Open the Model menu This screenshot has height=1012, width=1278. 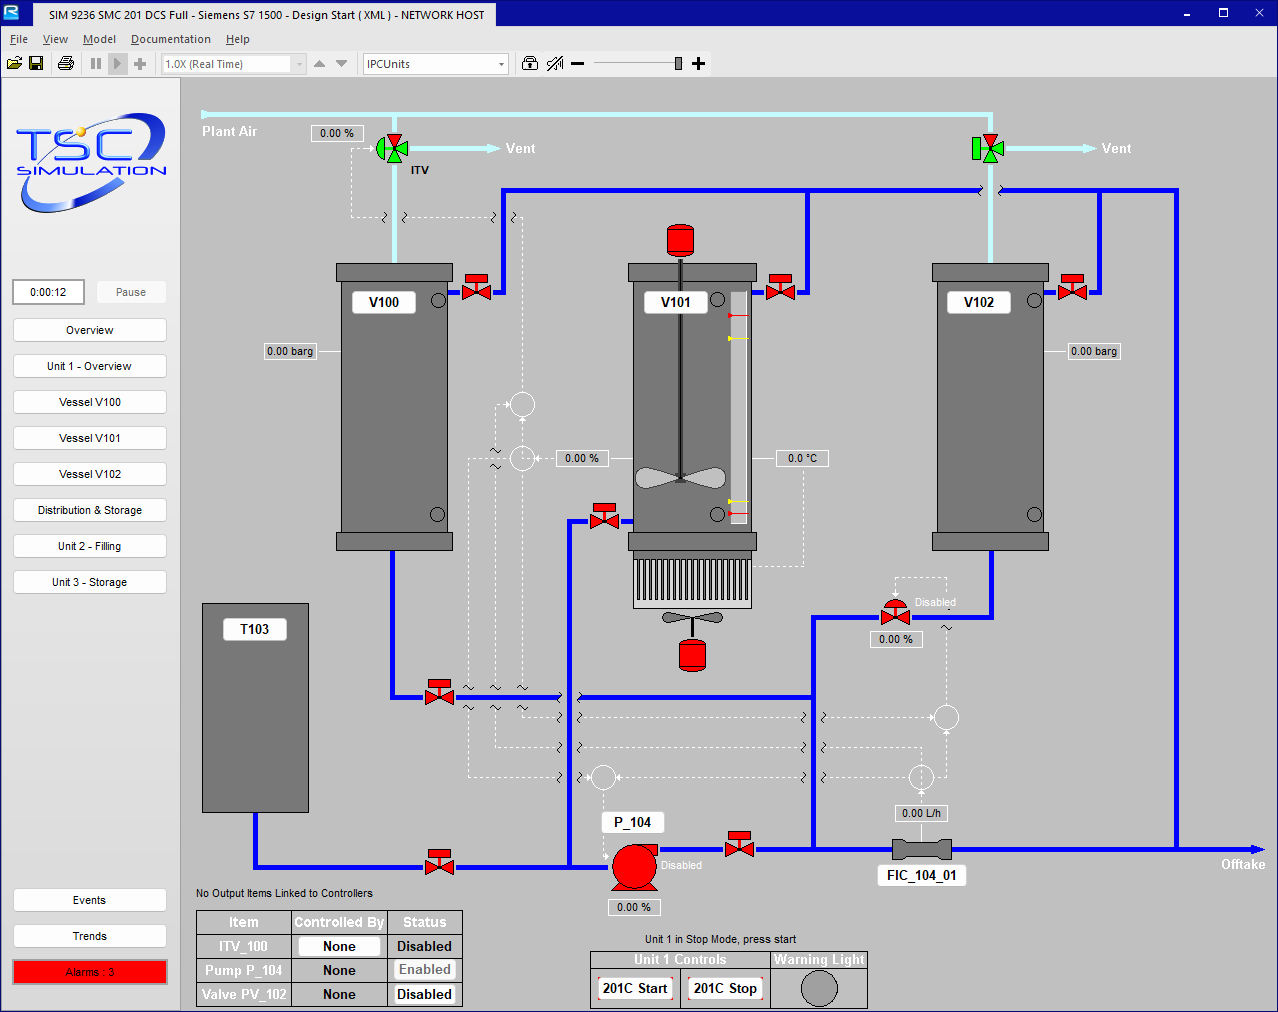pyautogui.click(x=99, y=39)
